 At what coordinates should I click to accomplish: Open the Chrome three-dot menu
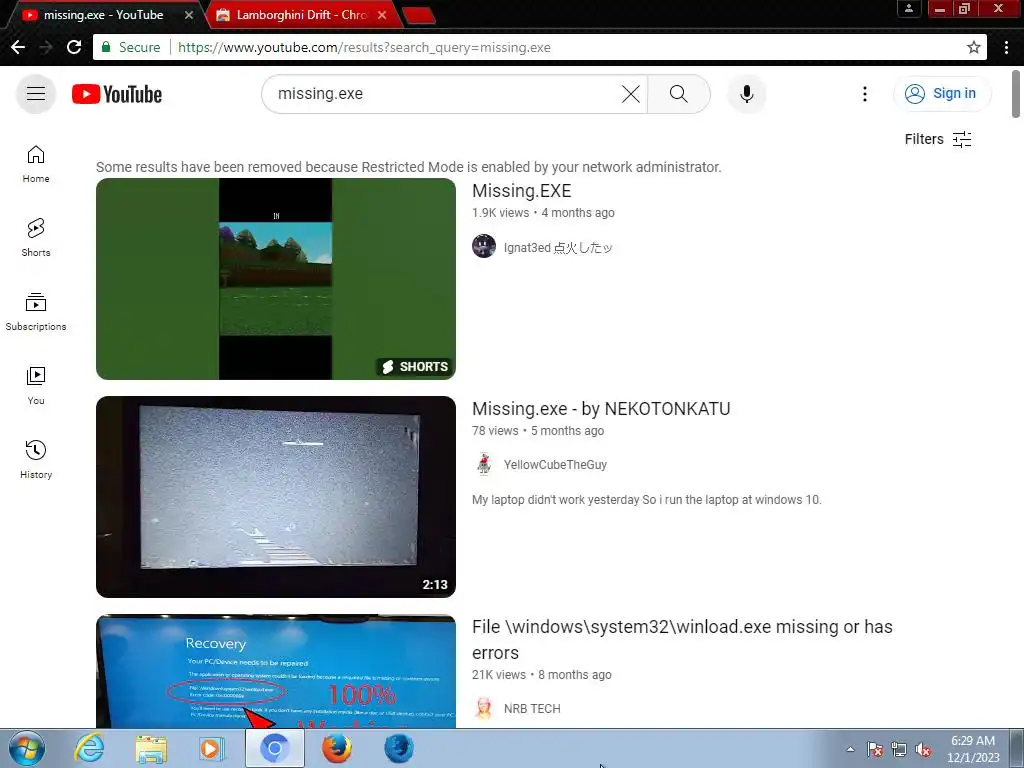[1006, 47]
